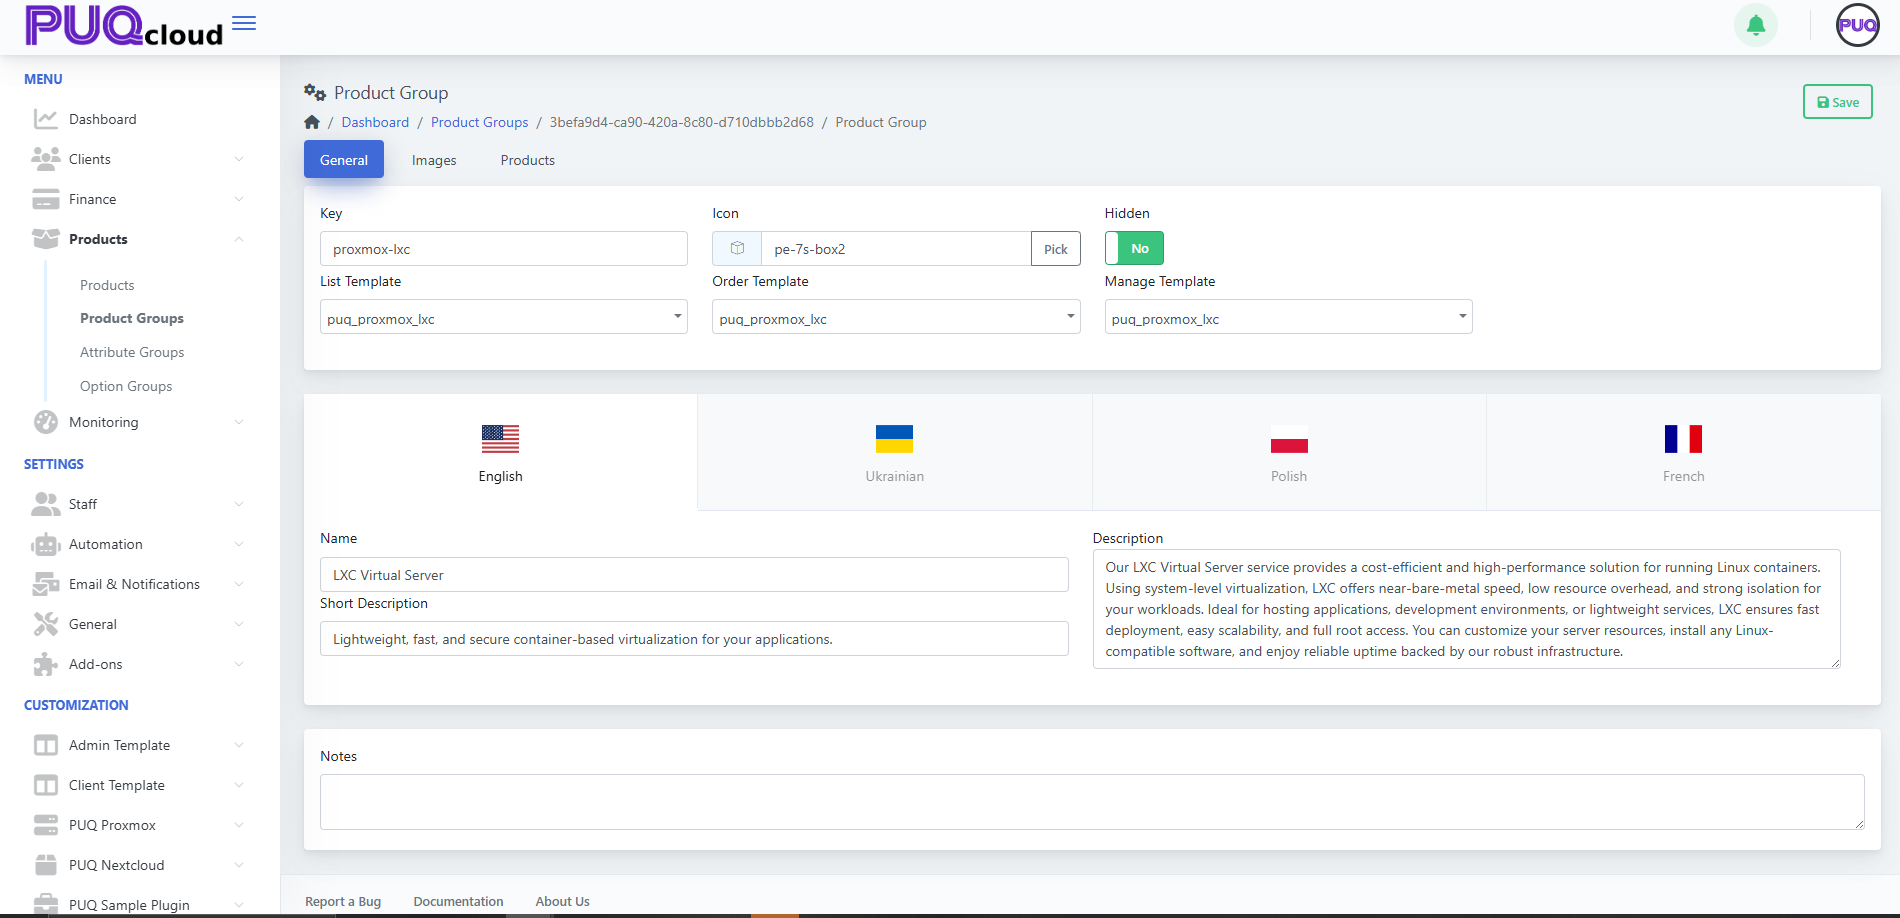Open the Order Template dropdown

896,317
